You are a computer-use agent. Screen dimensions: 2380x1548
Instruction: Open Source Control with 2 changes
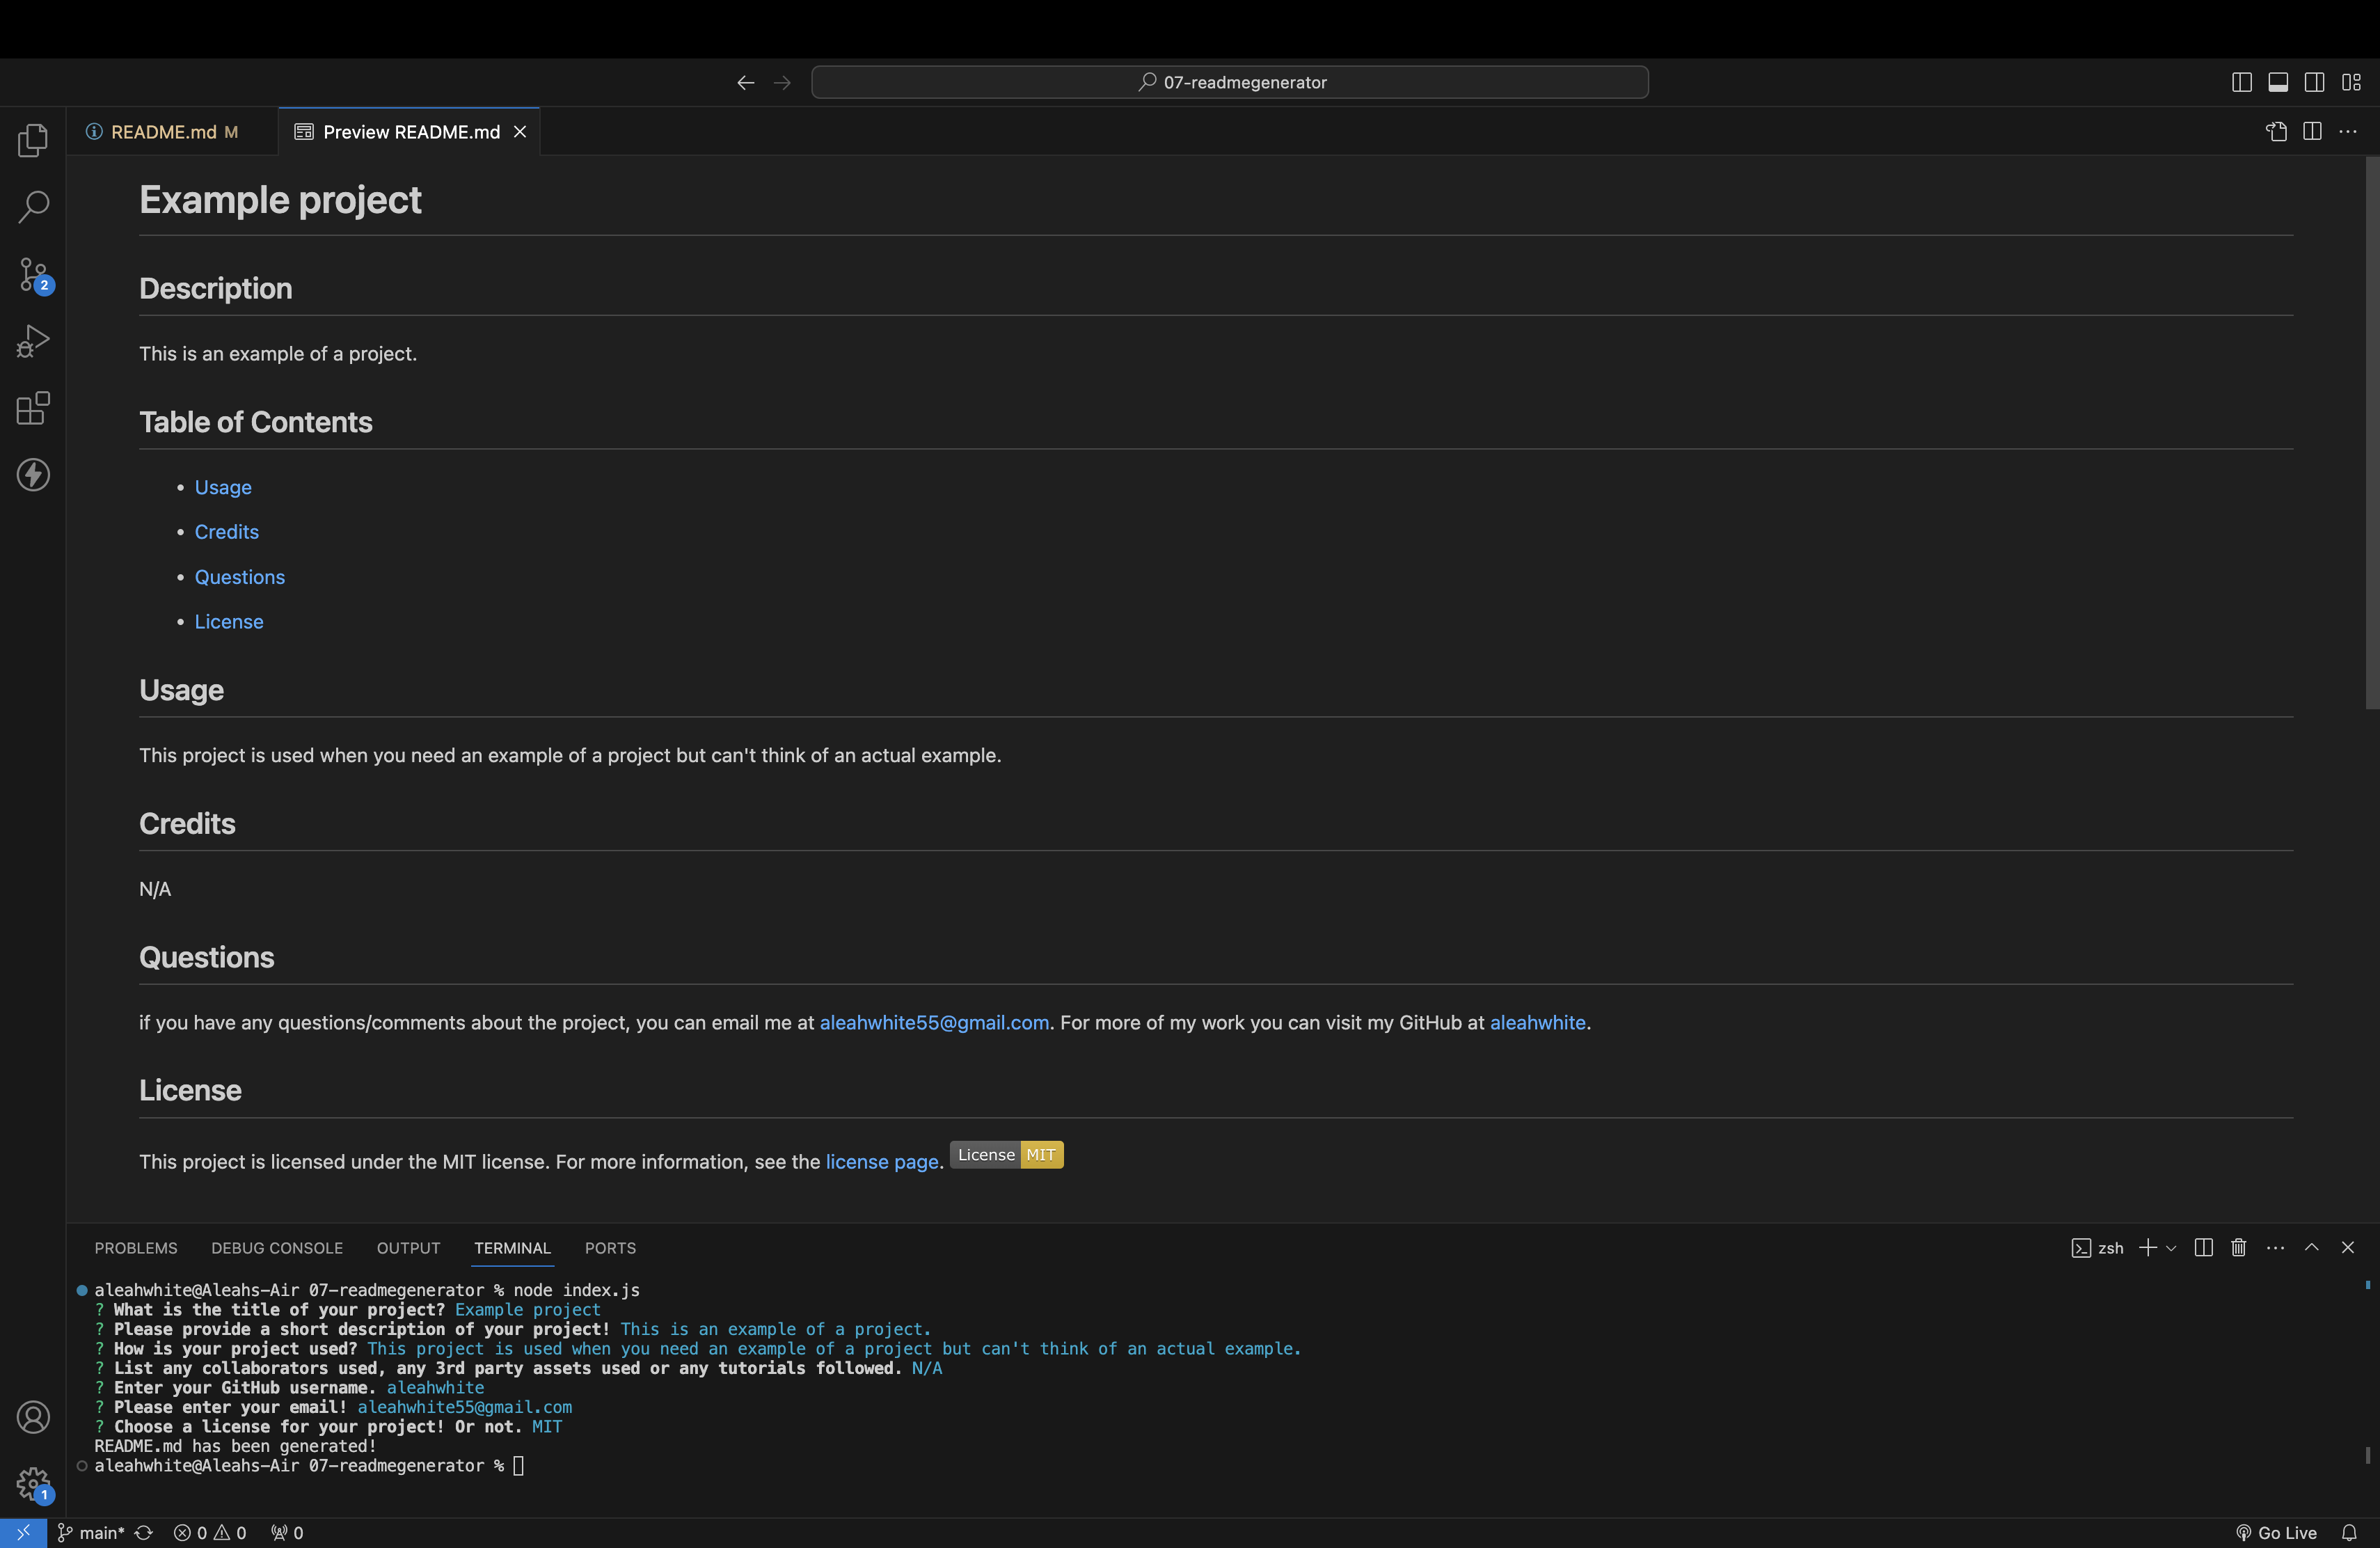(x=33, y=274)
